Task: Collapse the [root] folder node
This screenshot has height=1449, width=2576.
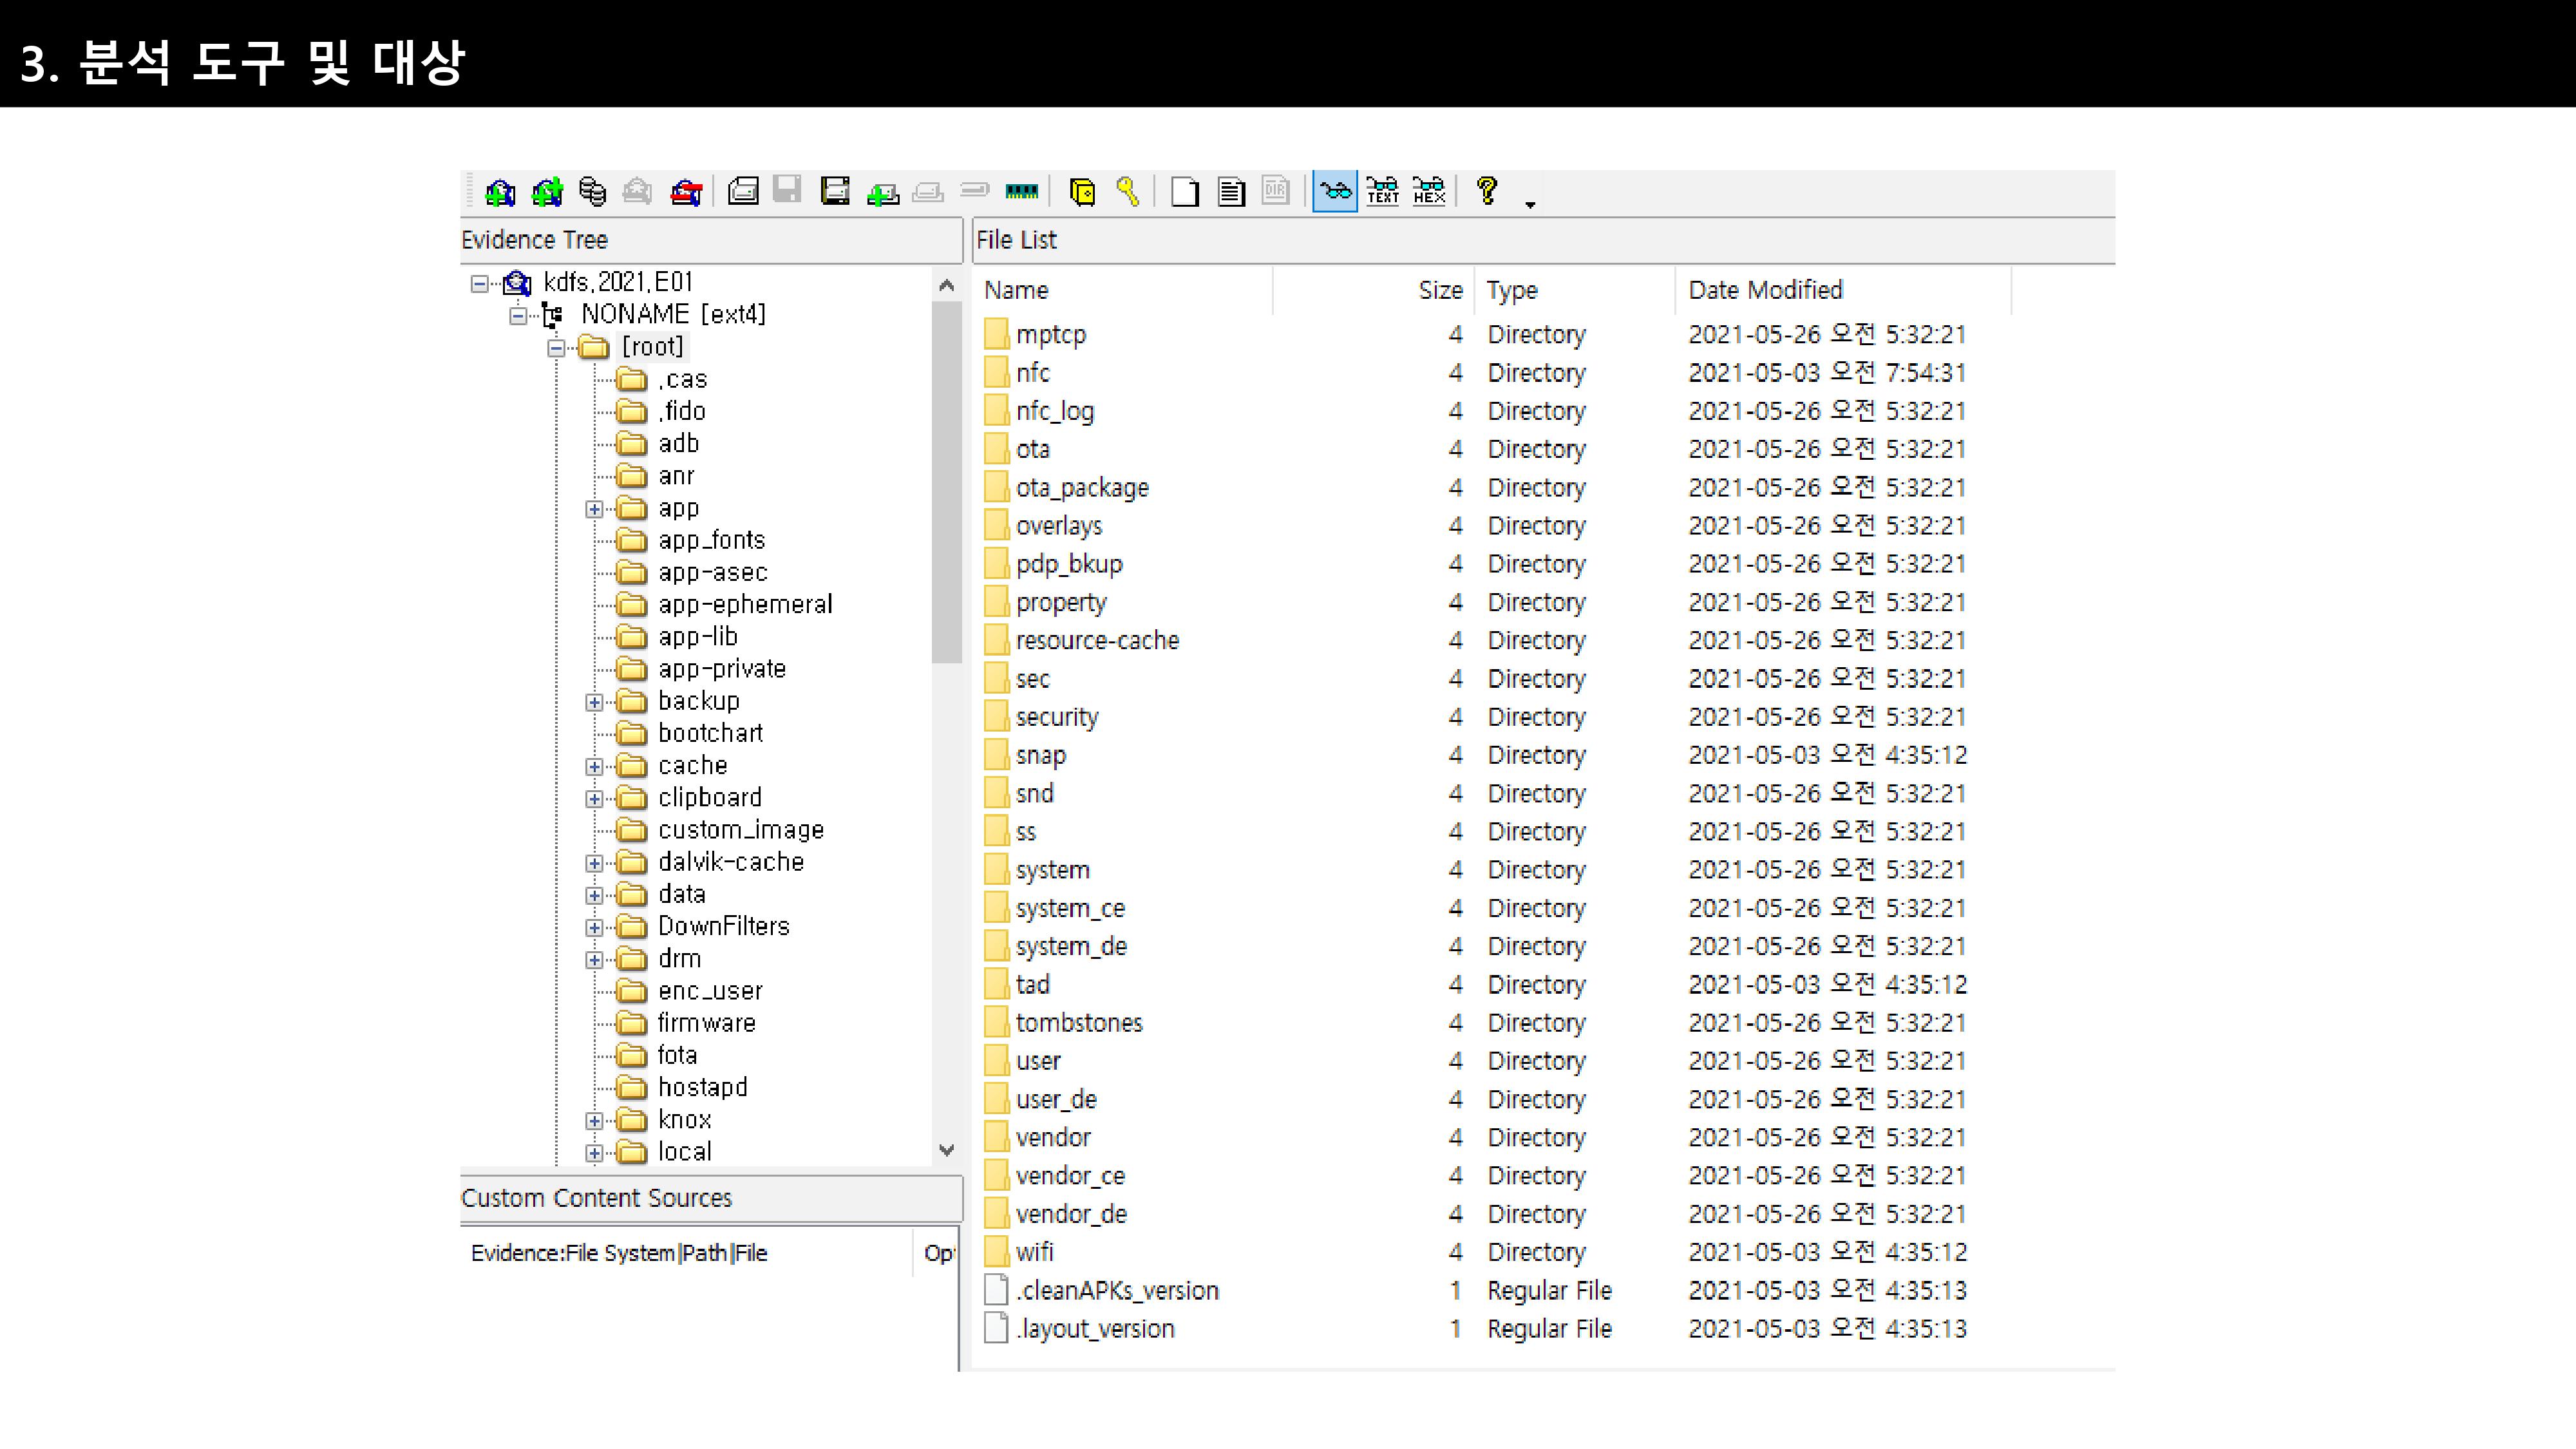Action: pos(556,348)
